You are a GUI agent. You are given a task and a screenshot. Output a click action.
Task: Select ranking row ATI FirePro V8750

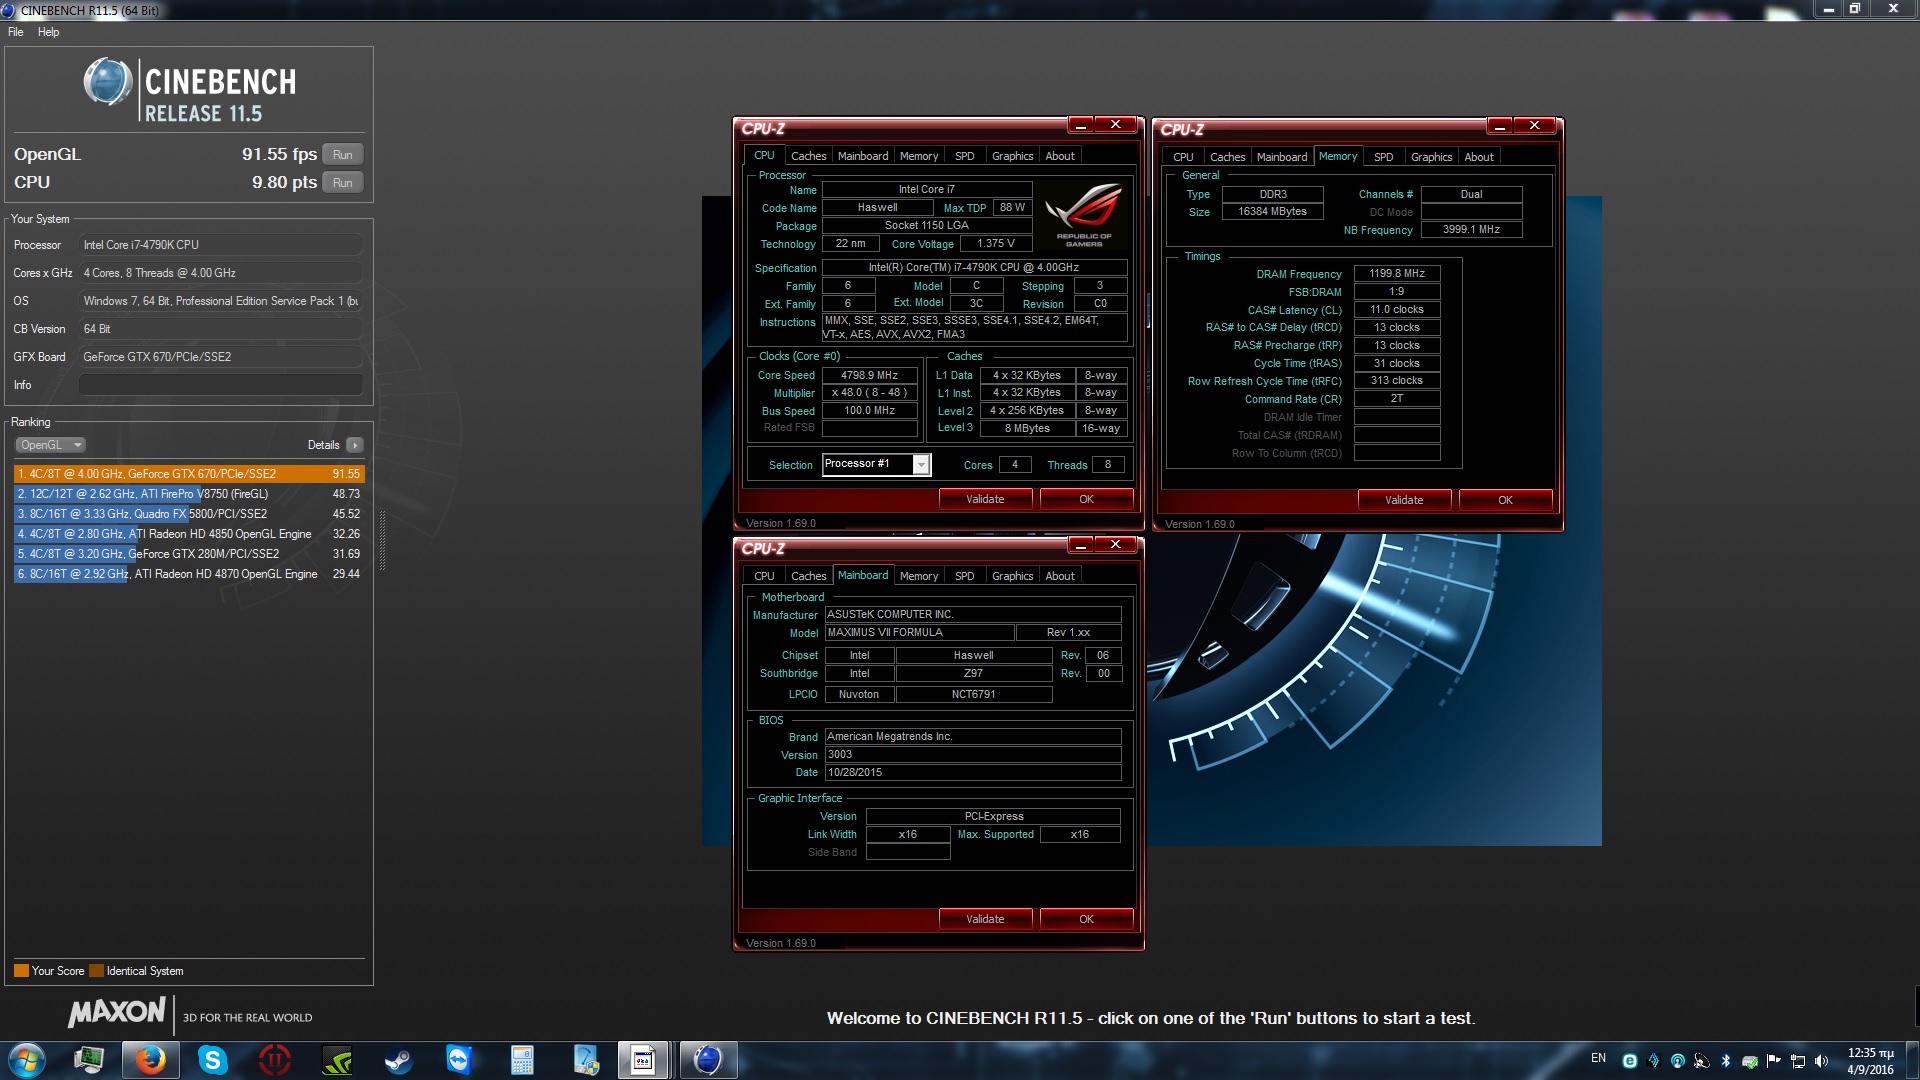point(189,494)
